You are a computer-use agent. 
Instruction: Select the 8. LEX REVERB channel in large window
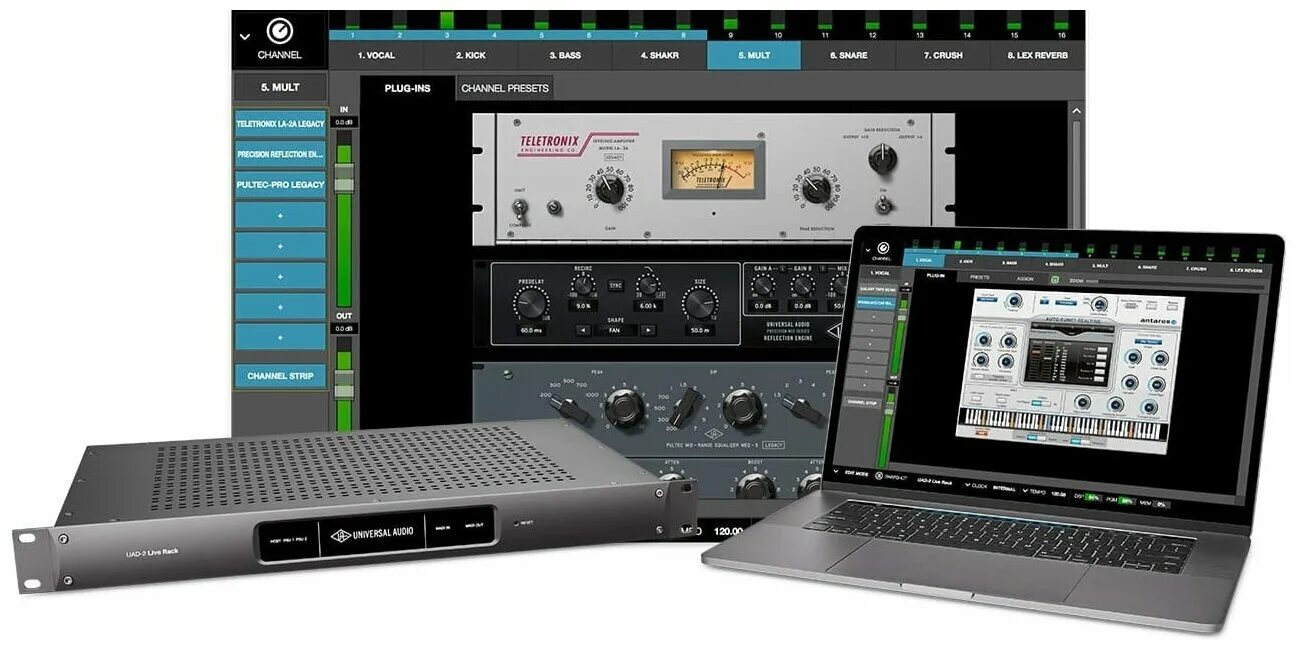point(1037,55)
